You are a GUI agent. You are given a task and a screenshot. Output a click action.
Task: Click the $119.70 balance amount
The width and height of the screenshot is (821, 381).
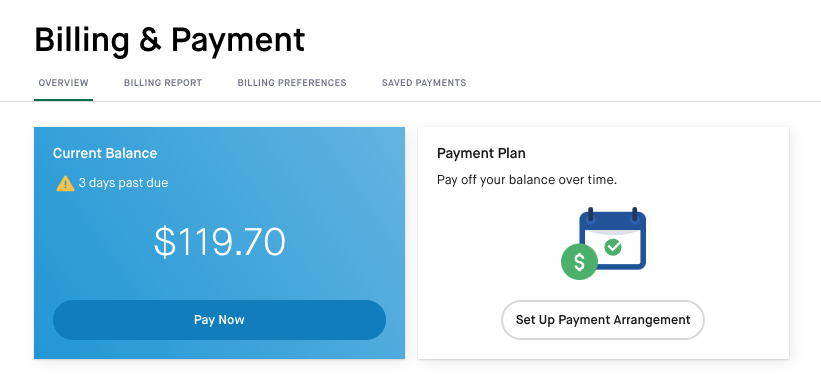point(219,242)
